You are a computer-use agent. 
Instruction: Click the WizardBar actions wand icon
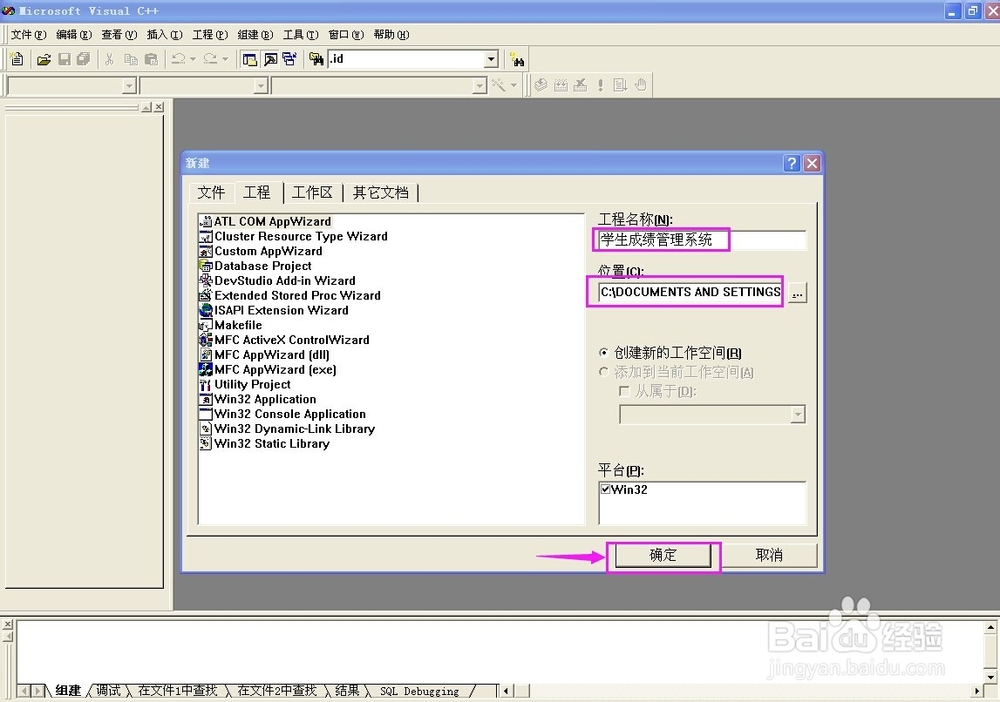pyautogui.click(x=498, y=85)
